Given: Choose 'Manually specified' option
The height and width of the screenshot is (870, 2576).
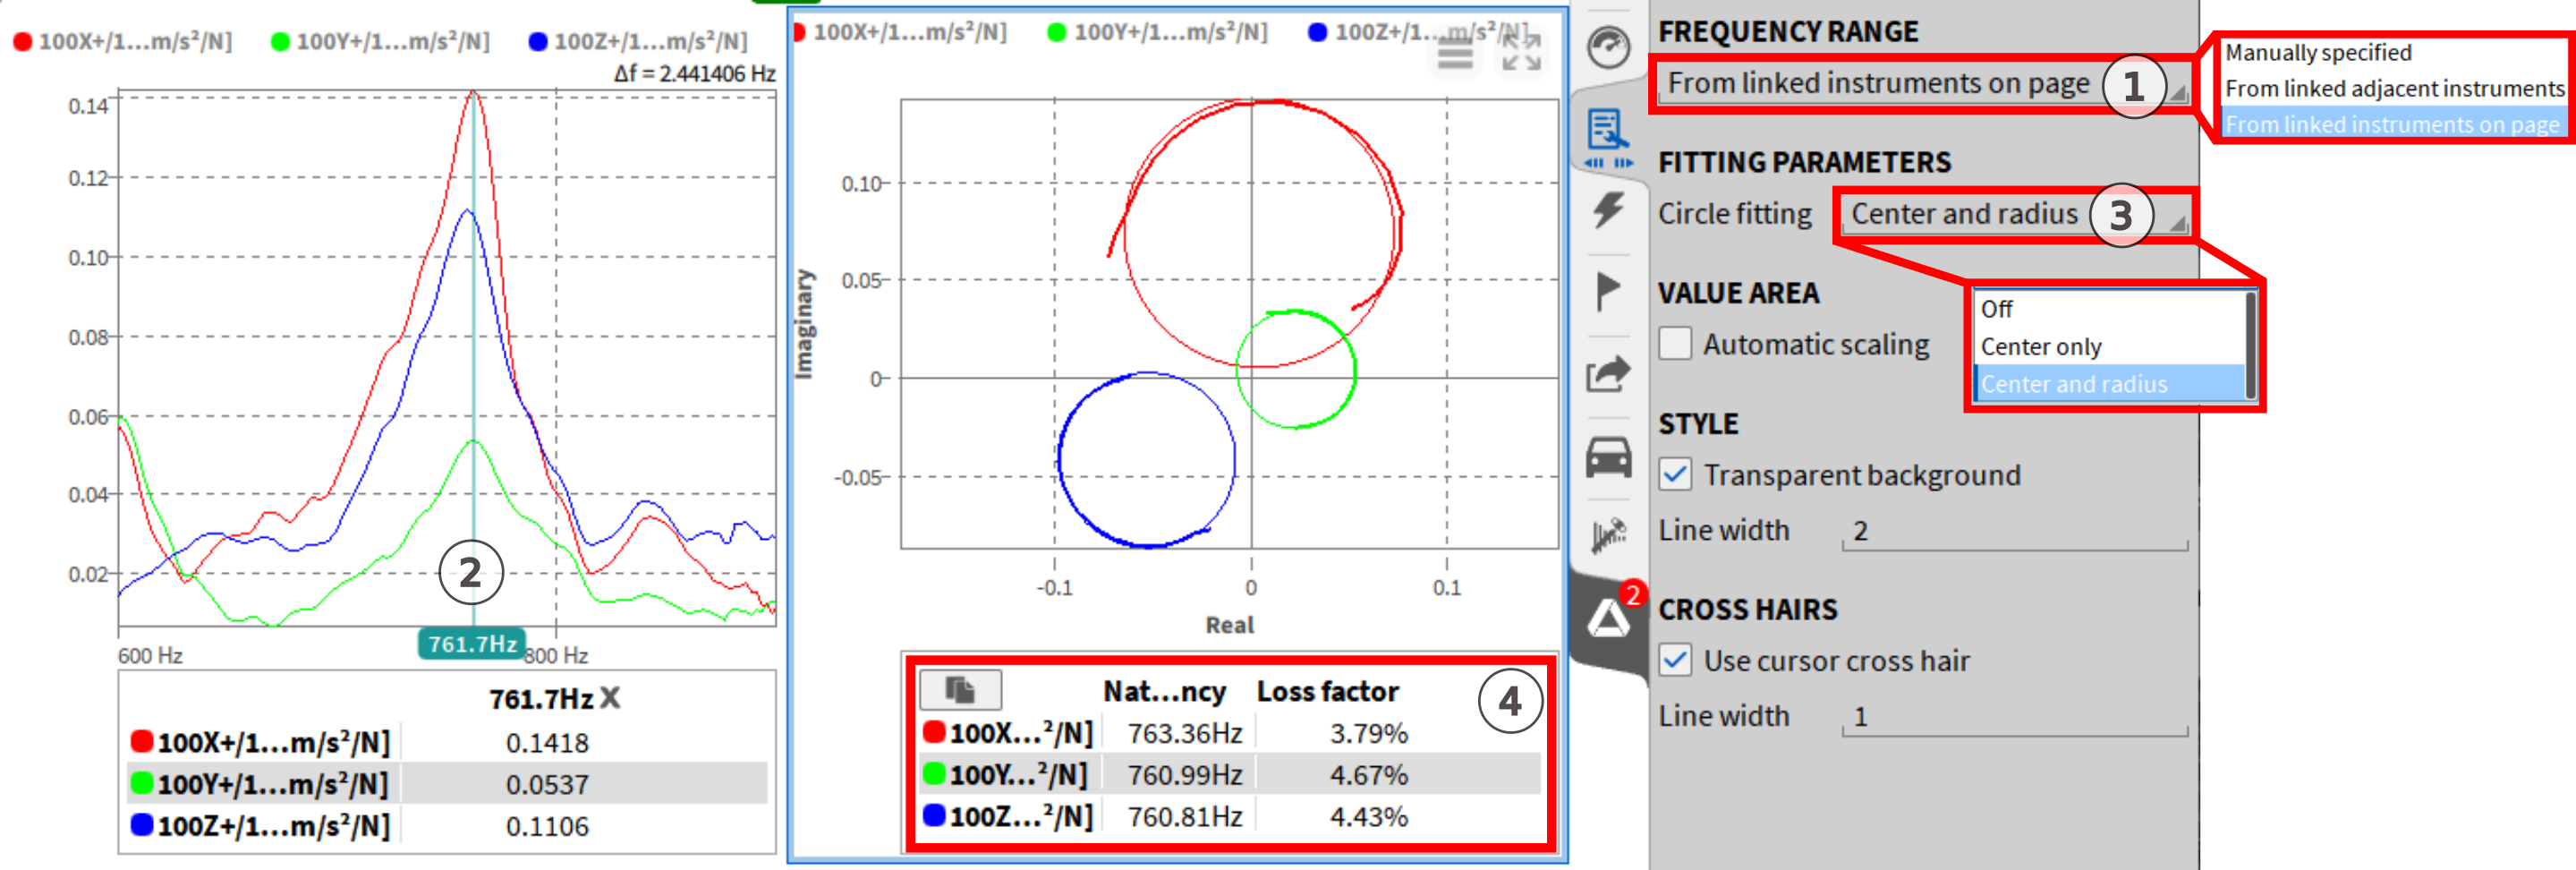Looking at the screenshot, I should tap(2318, 52).
